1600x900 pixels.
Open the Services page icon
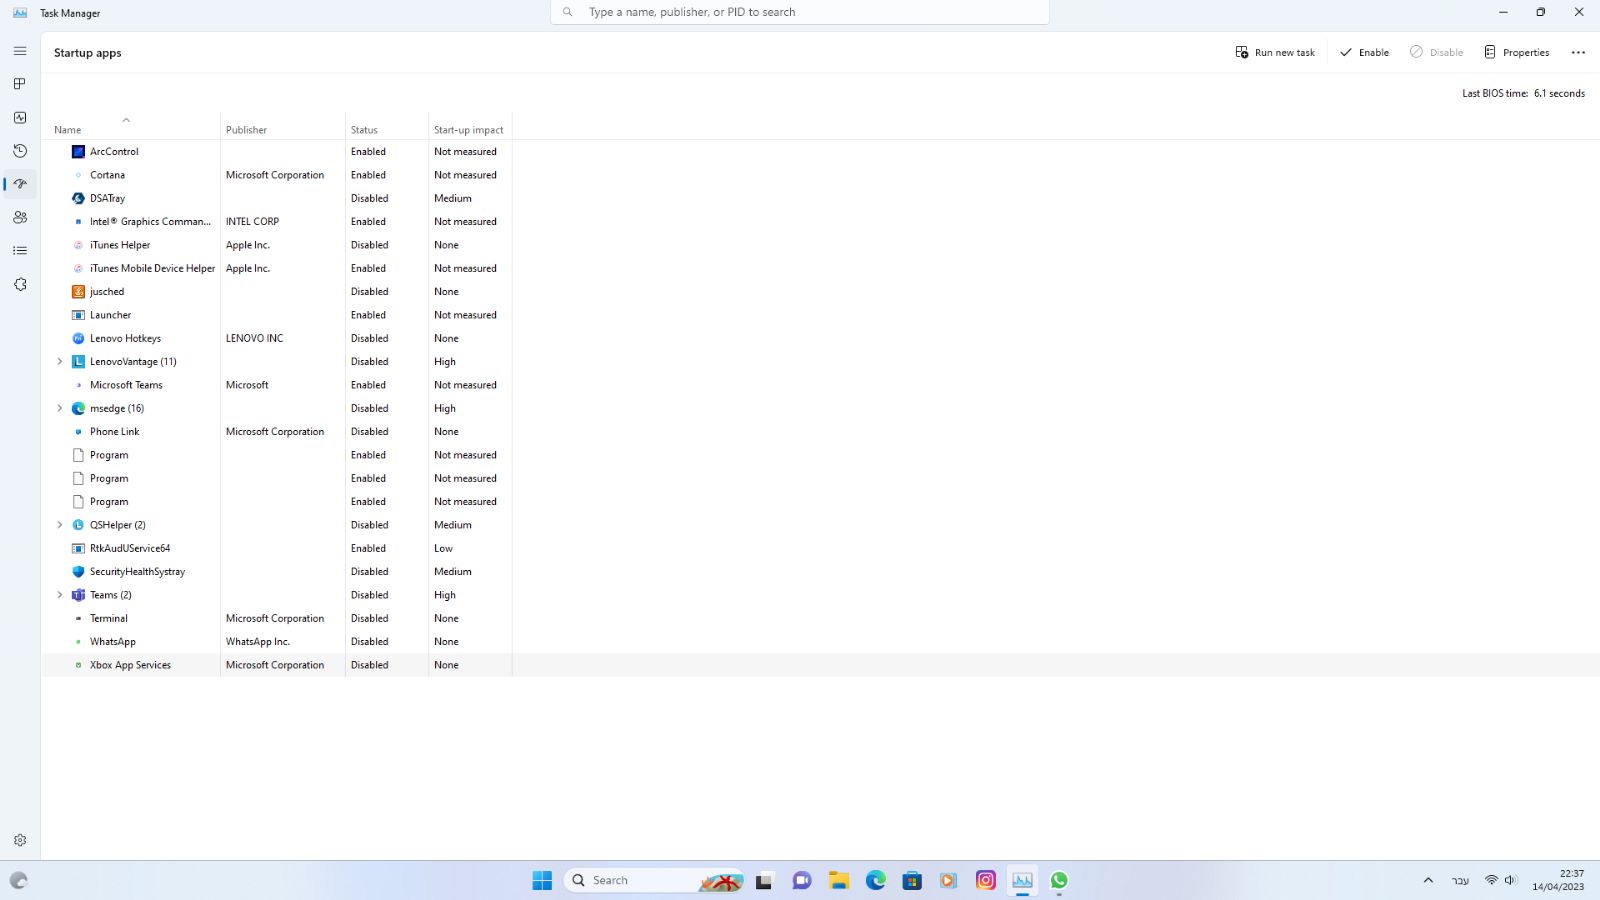click(20, 284)
